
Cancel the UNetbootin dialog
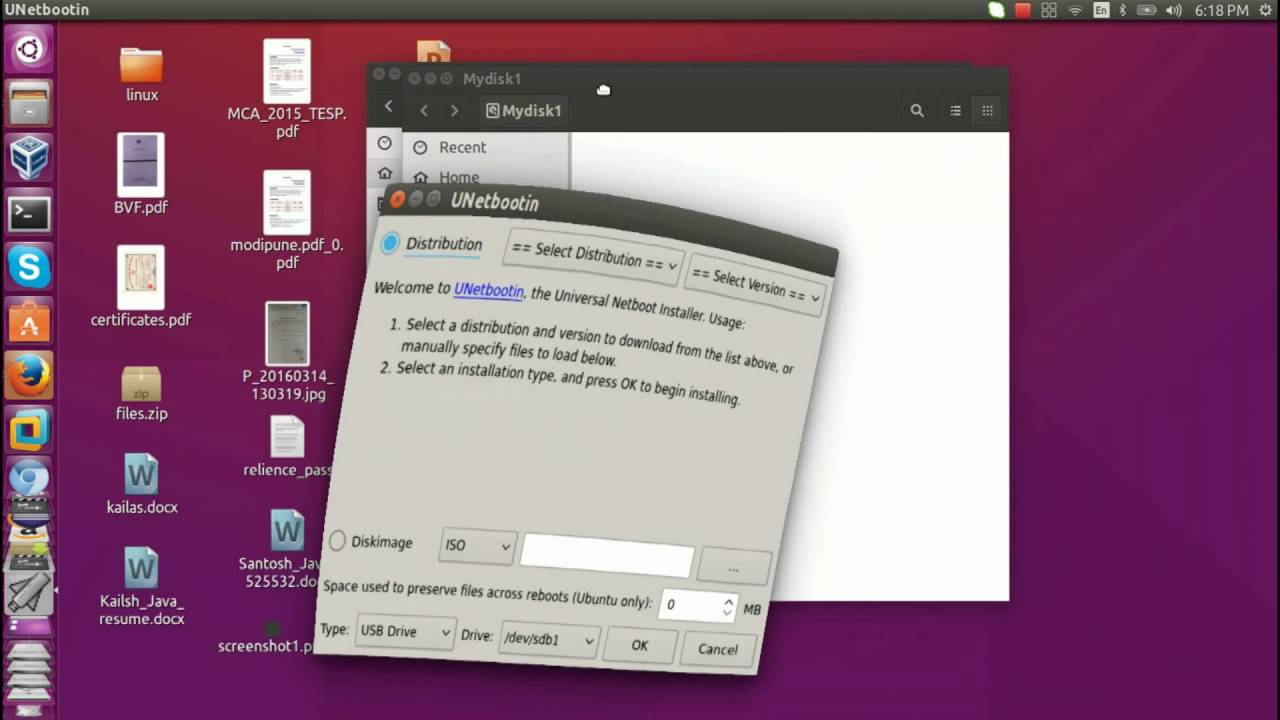pyautogui.click(x=717, y=649)
